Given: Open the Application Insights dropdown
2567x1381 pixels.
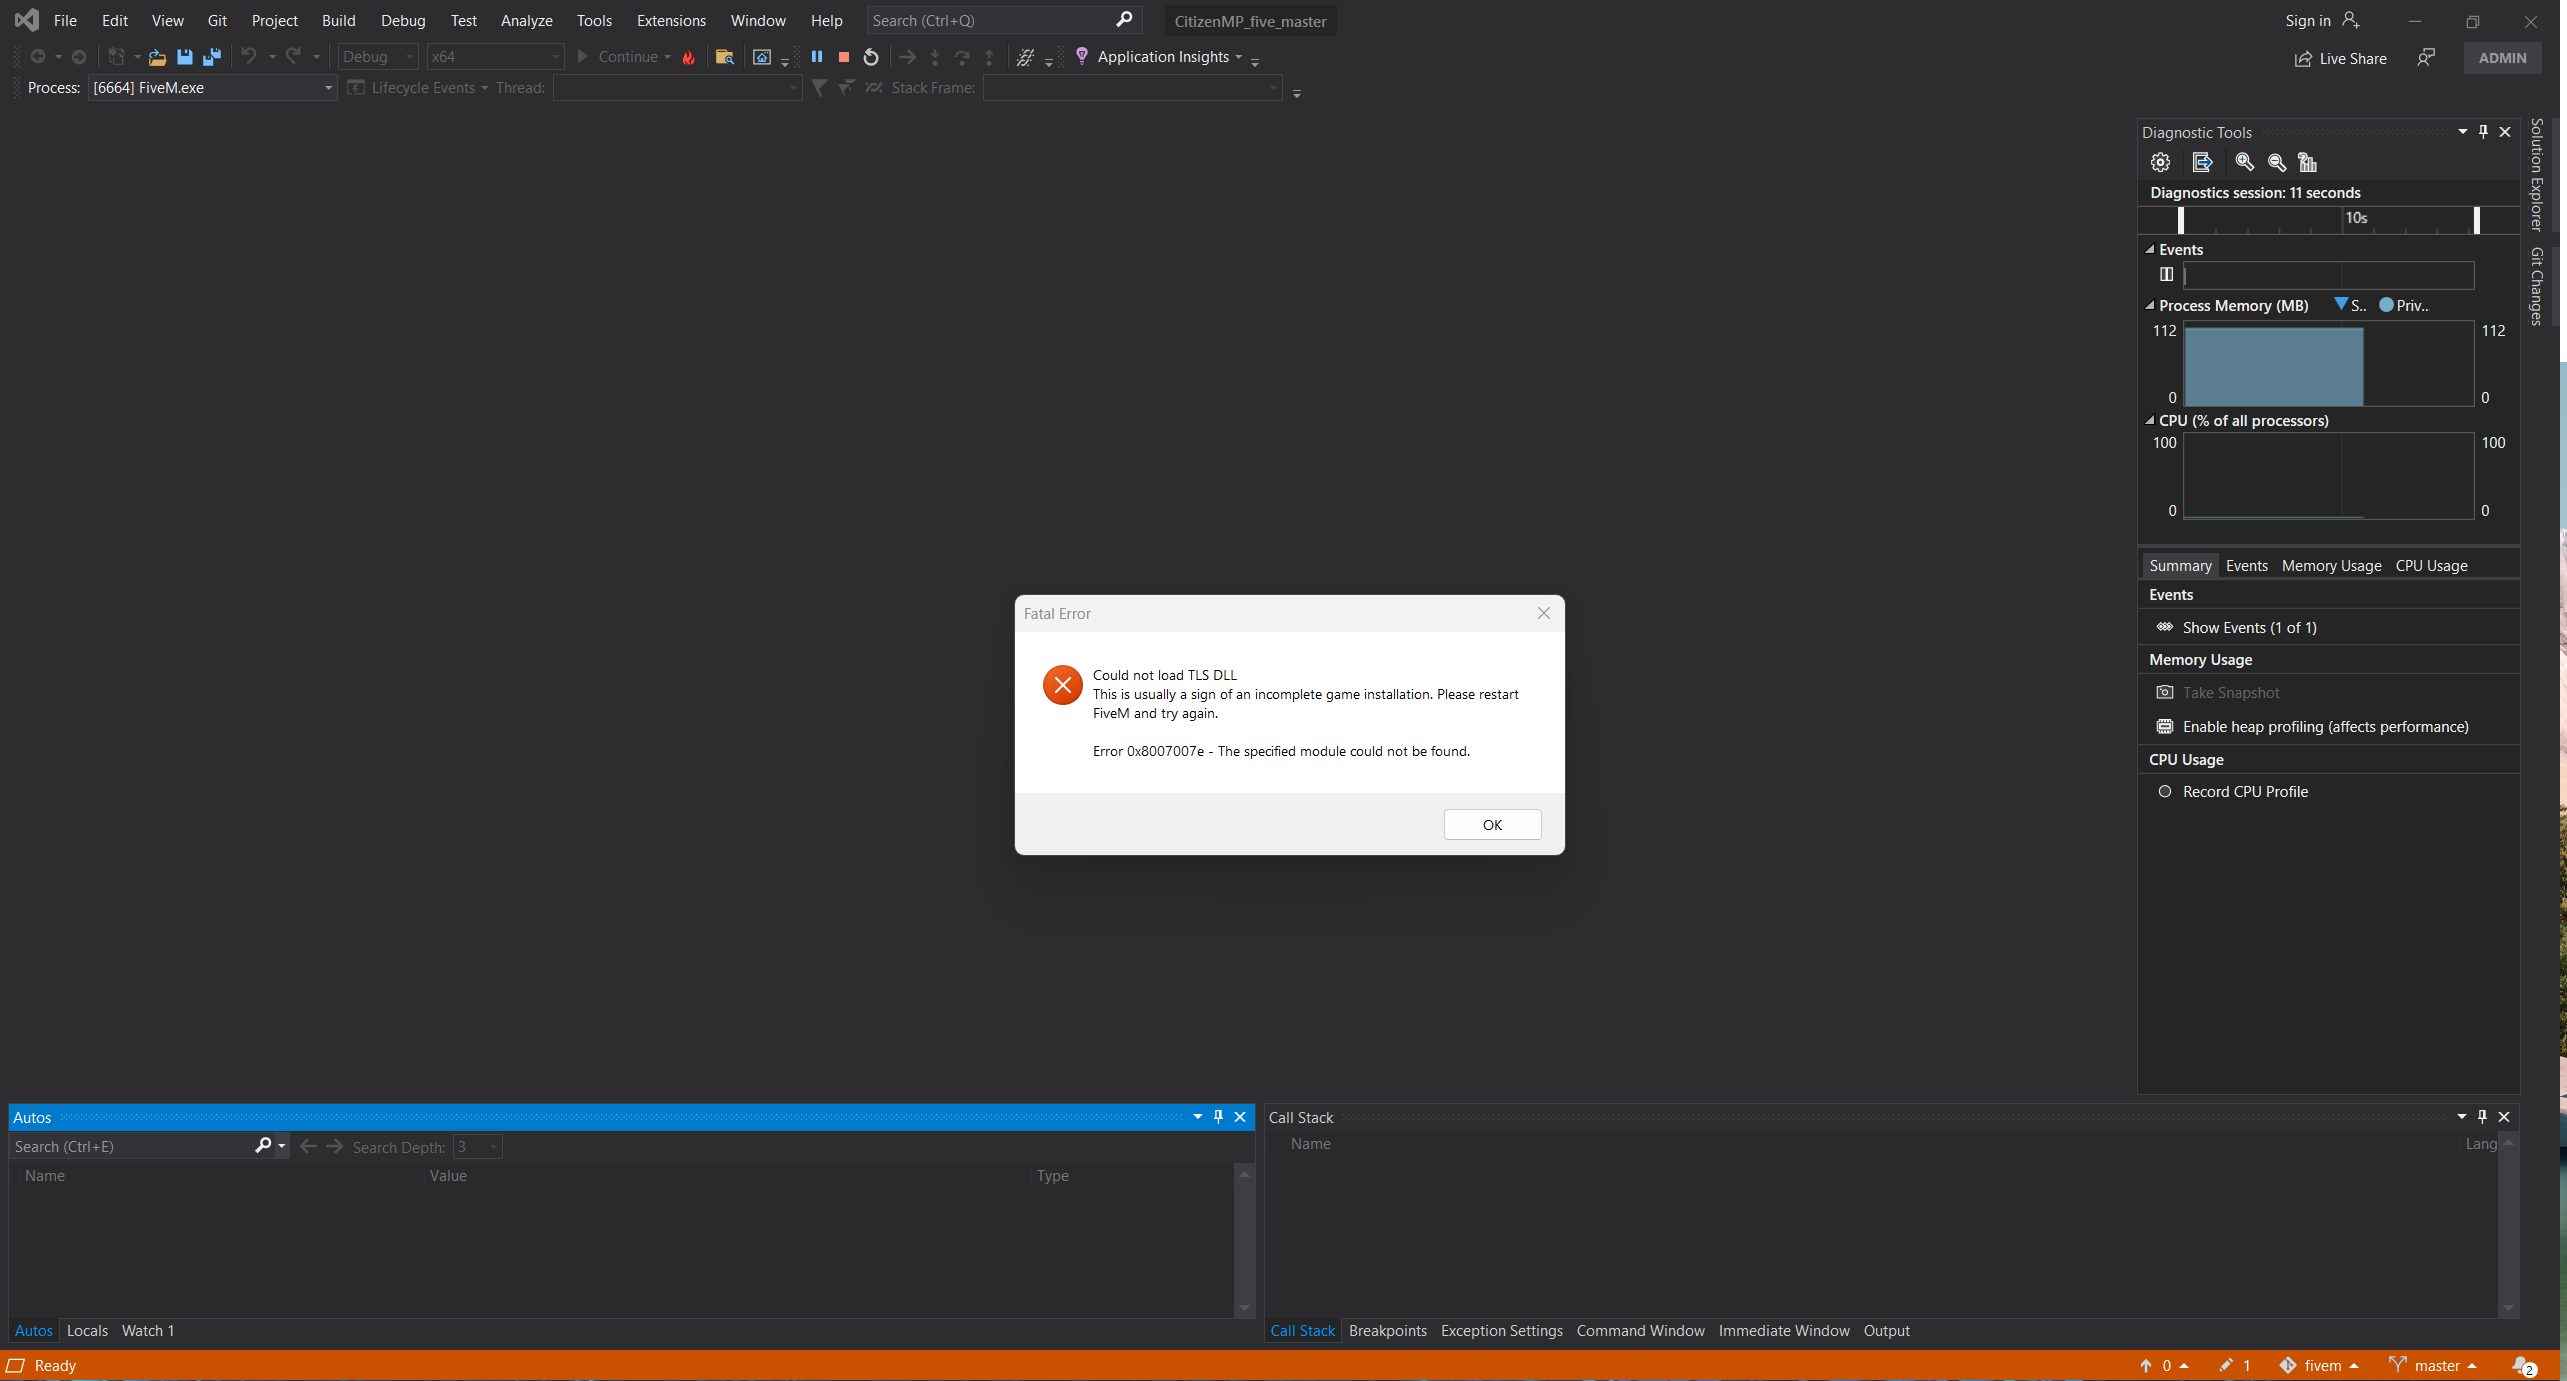Looking at the screenshot, I should [1239, 57].
